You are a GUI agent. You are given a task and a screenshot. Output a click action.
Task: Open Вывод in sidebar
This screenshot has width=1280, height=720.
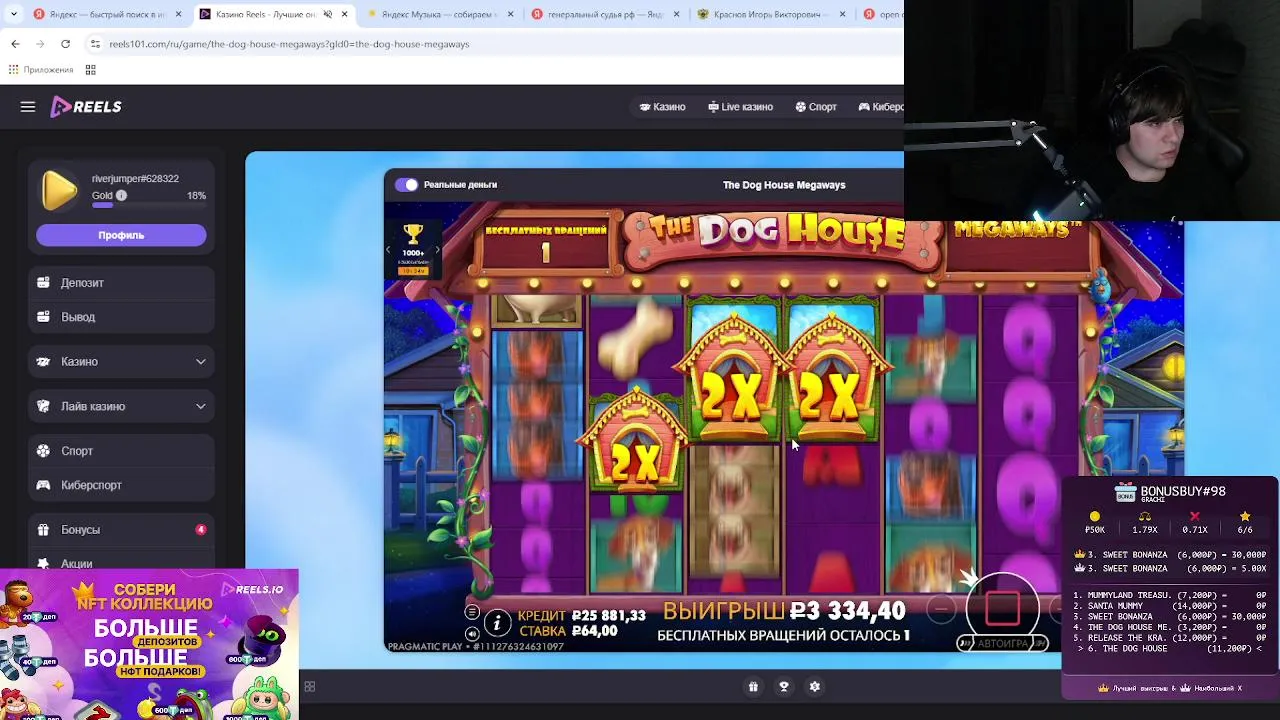(121, 317)
